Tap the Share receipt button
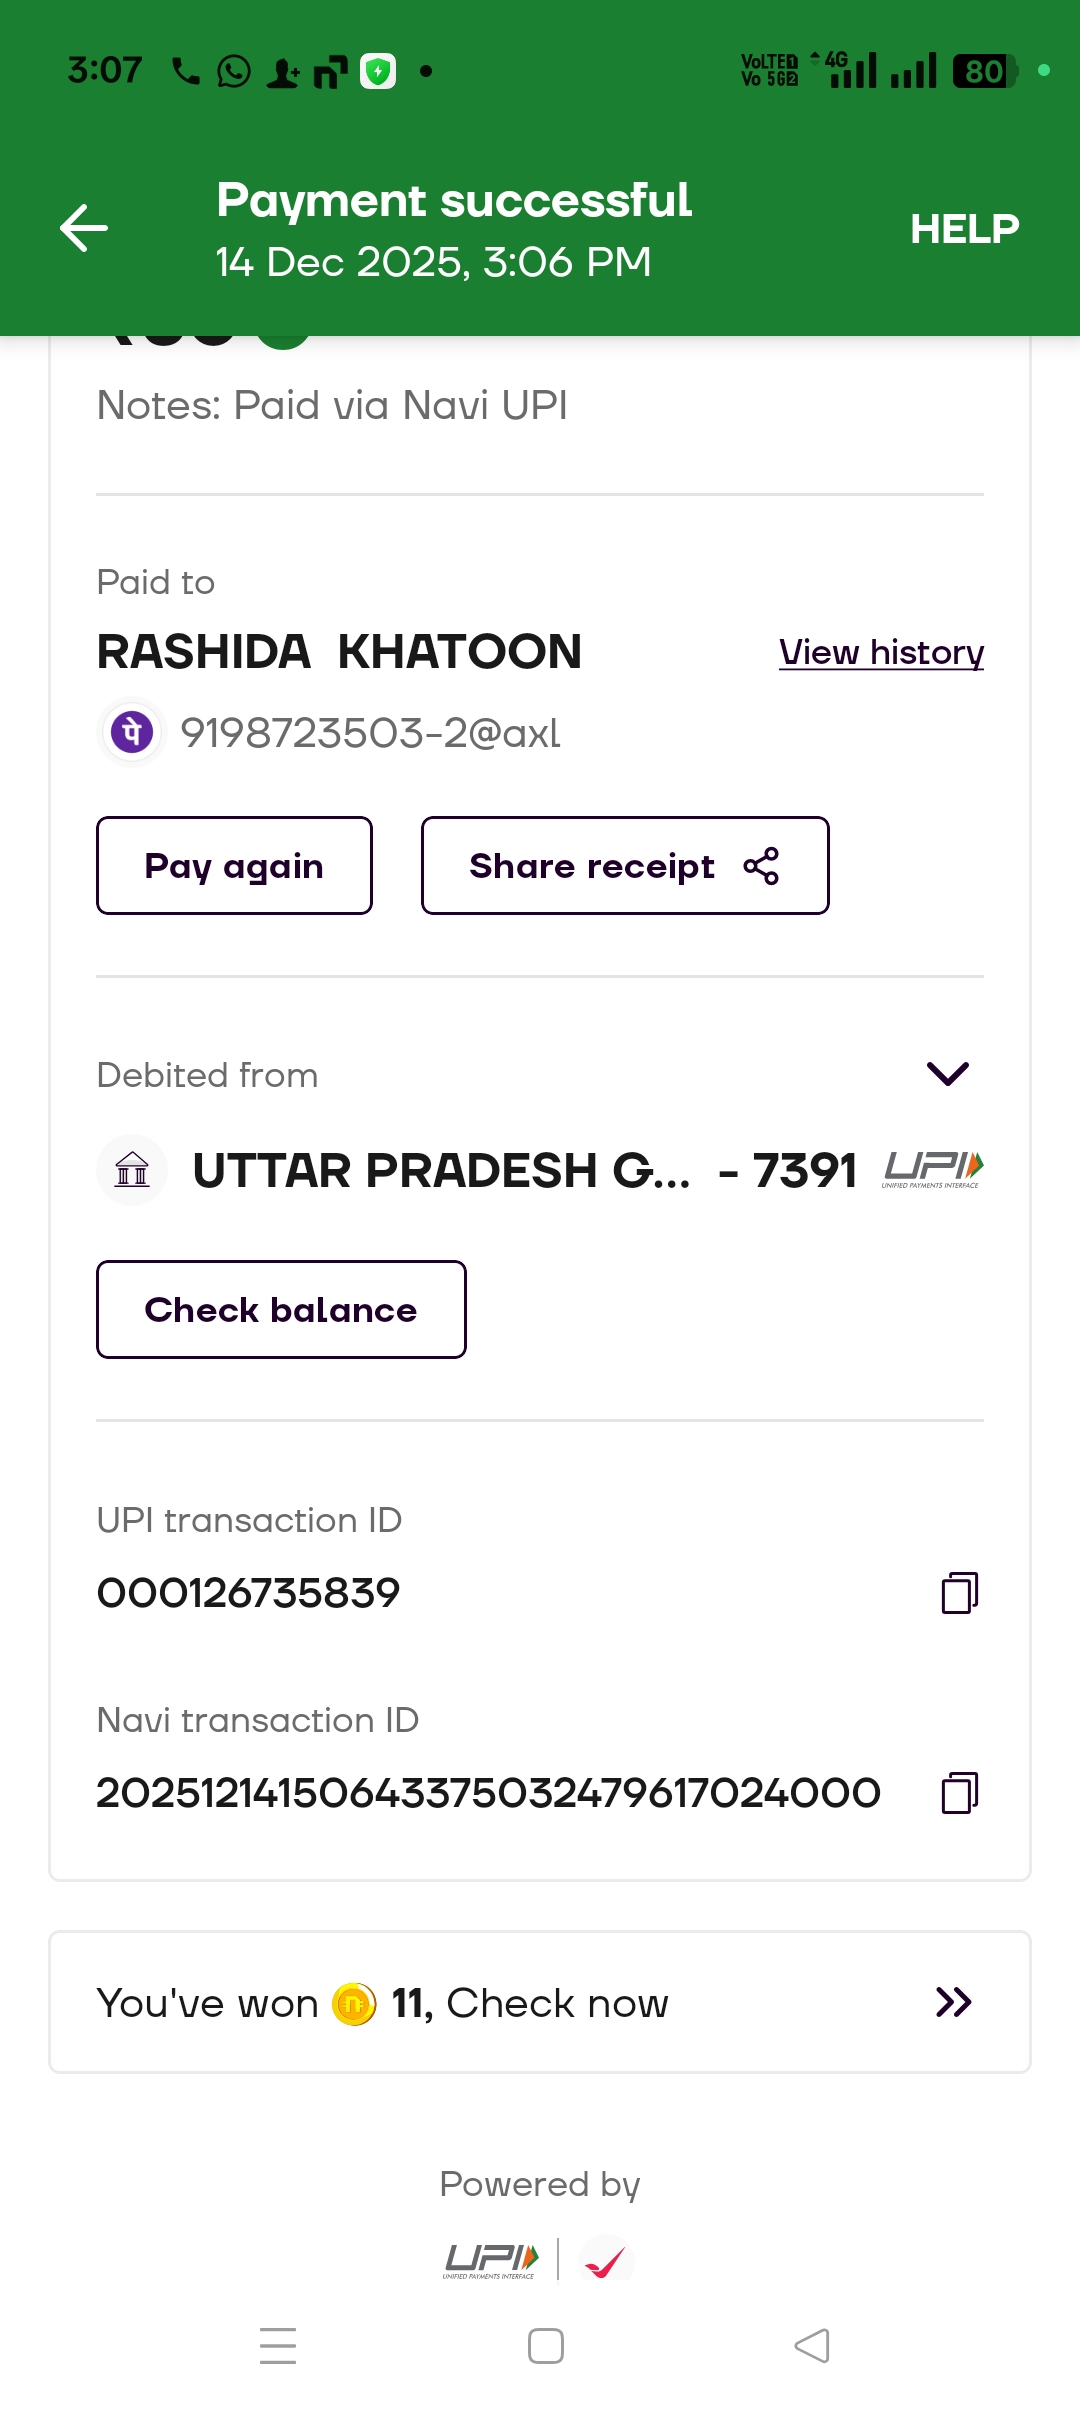 tap(624, 866)
